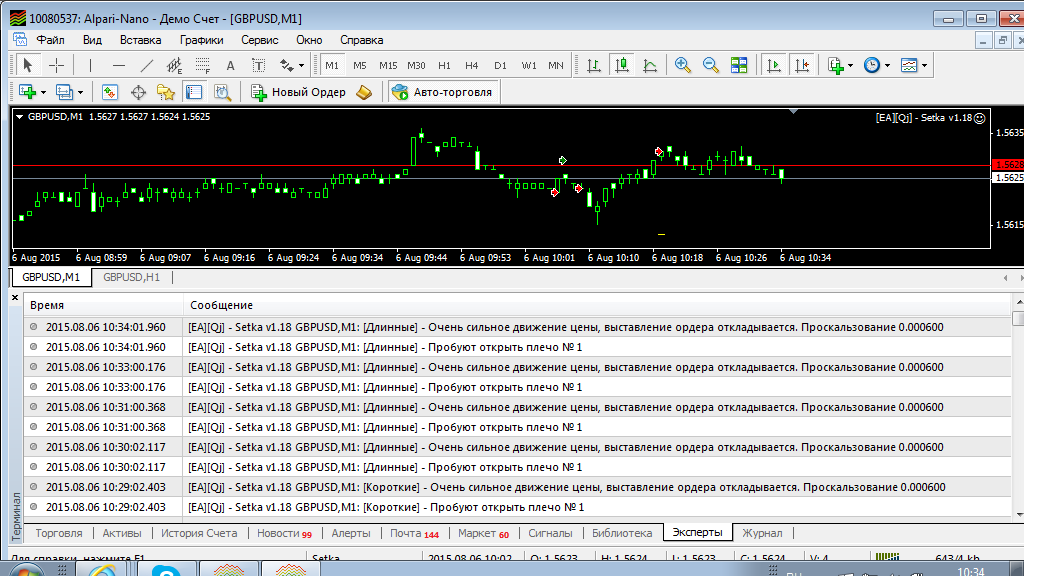Expand the Profiles dropdown arrow
The height and width of the screenshot is (576, 1040).
tap(80, 92)
